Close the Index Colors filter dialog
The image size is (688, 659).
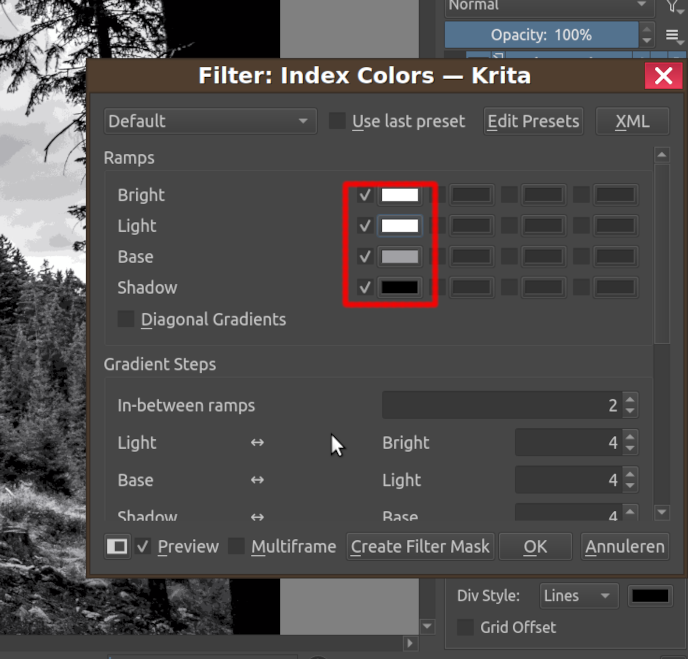662,76
